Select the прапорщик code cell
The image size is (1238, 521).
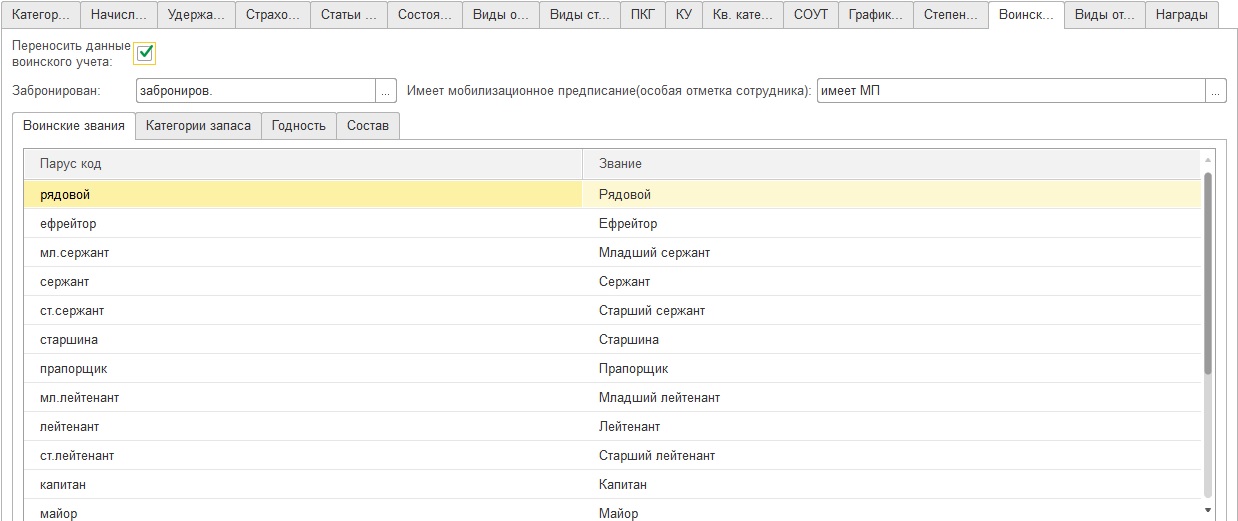pos(303,369)
